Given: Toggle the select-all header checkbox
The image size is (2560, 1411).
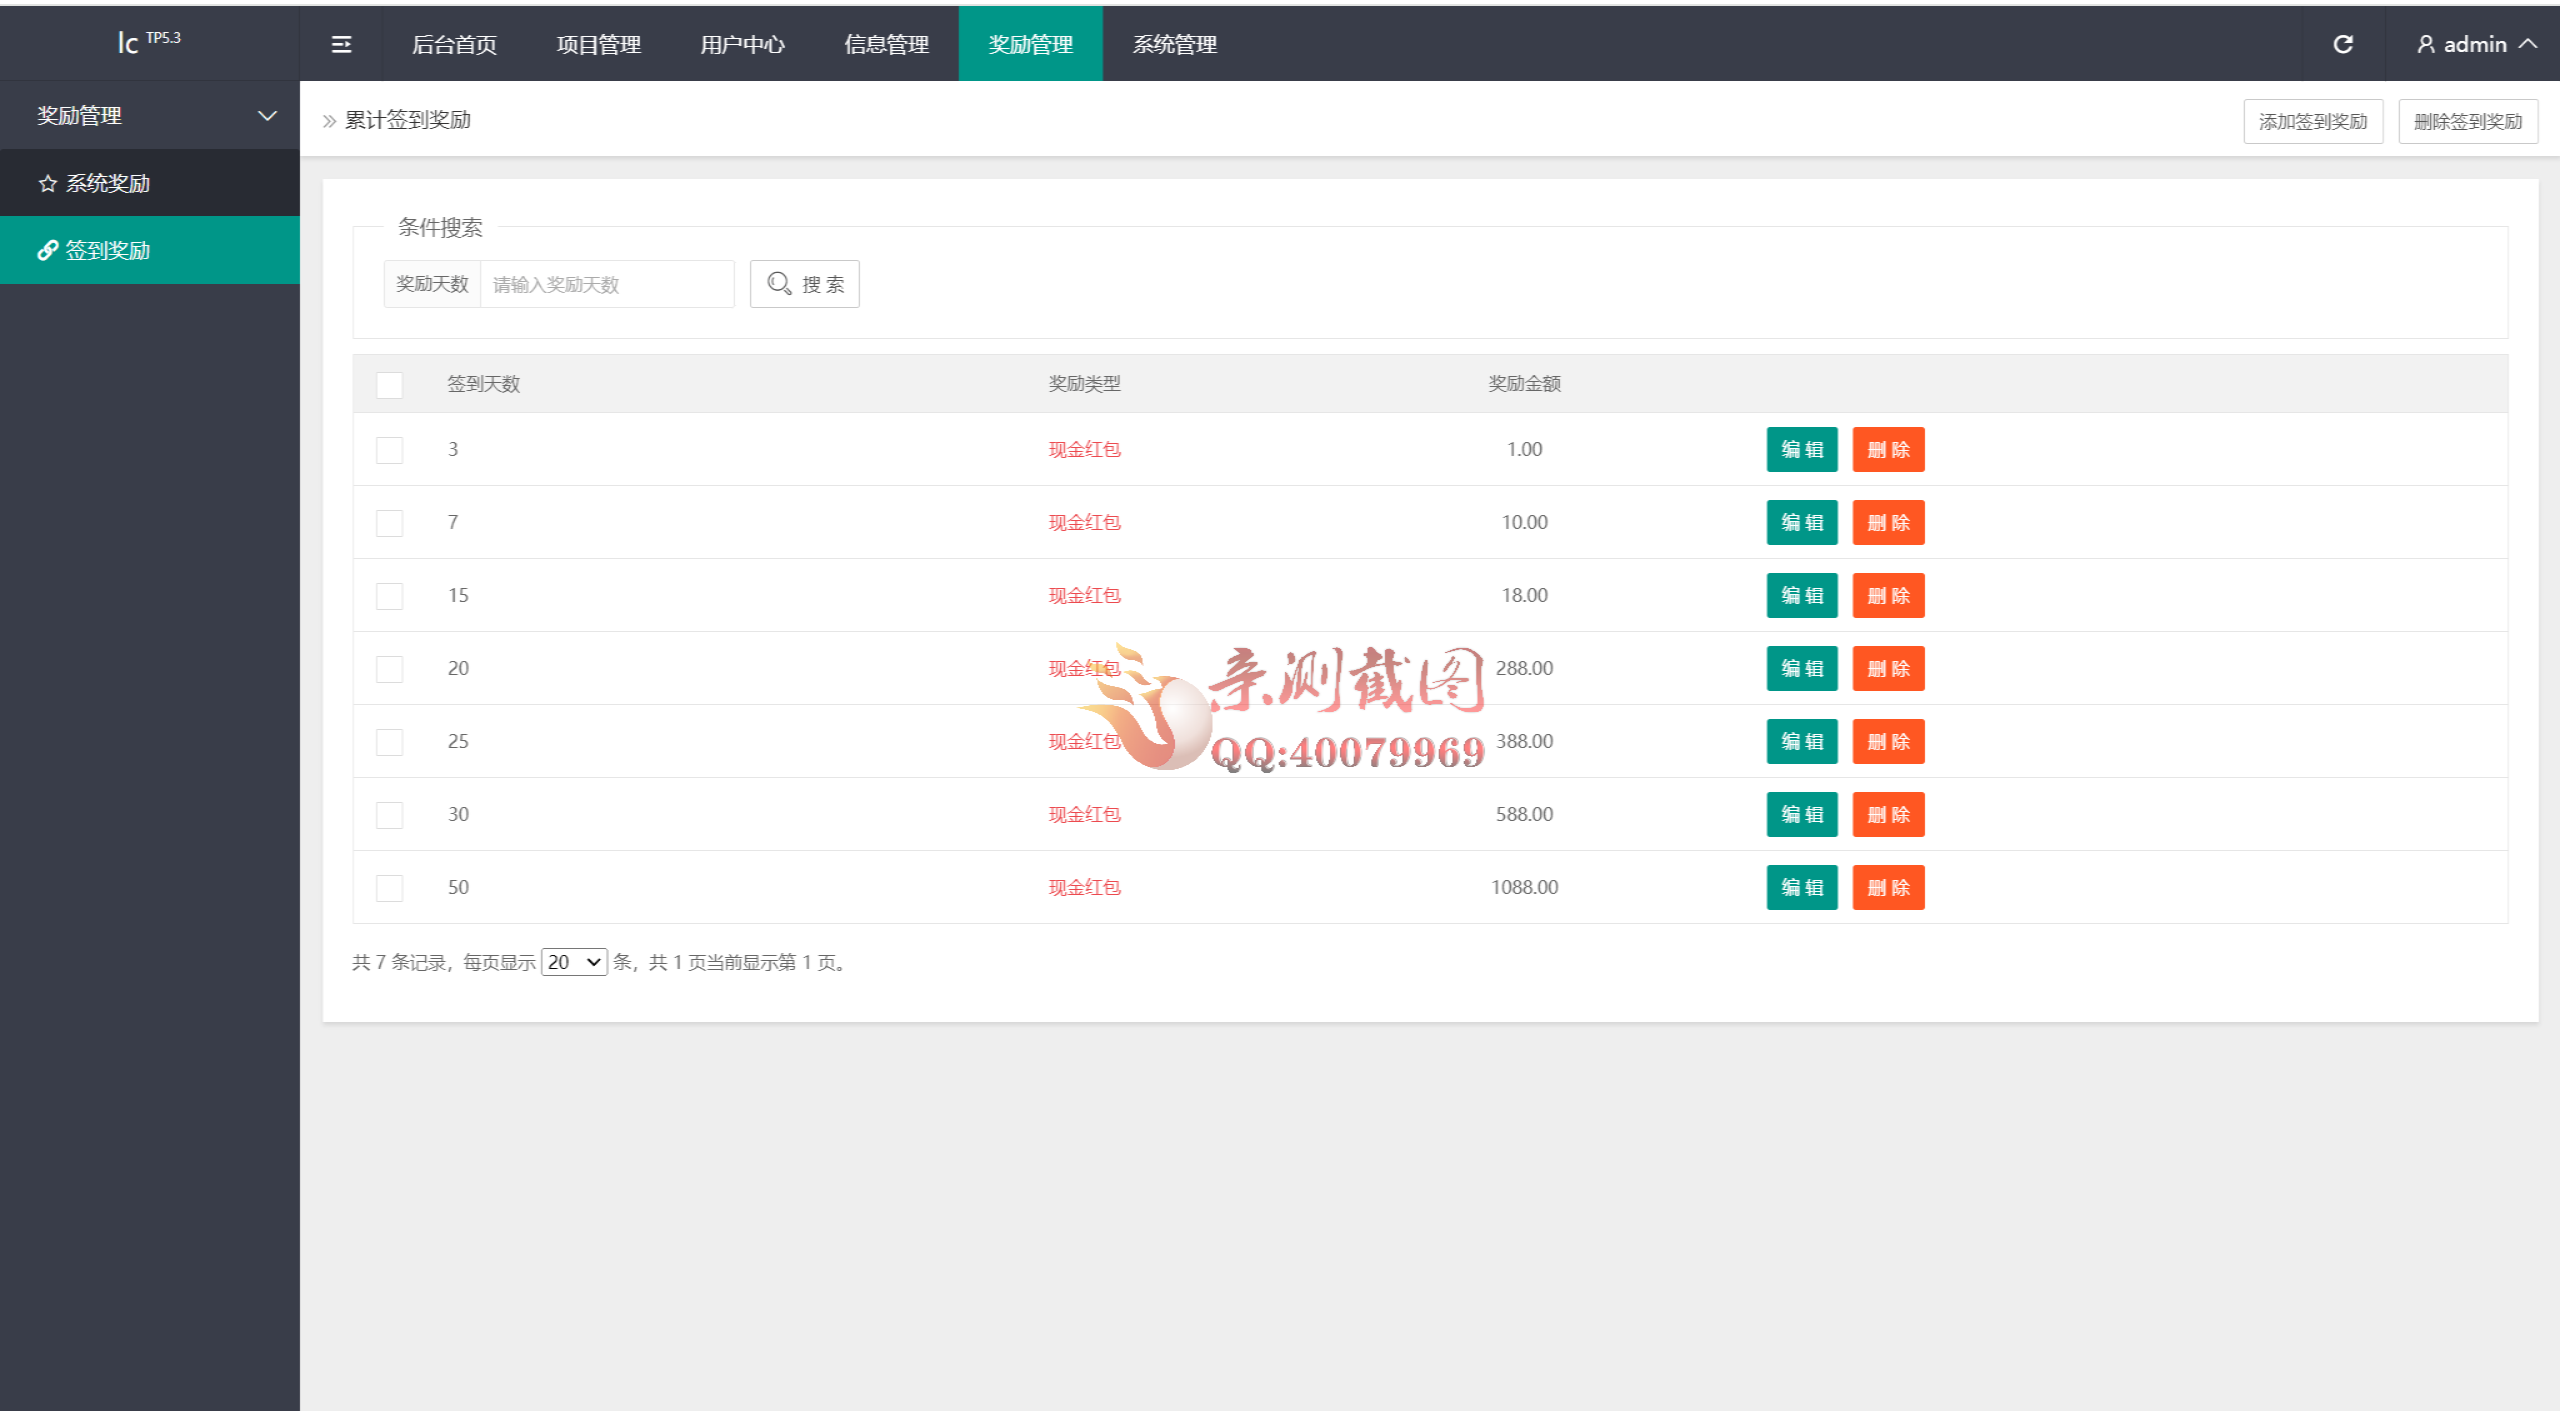Looking at the screenshot, I should [x=389, y=385].
